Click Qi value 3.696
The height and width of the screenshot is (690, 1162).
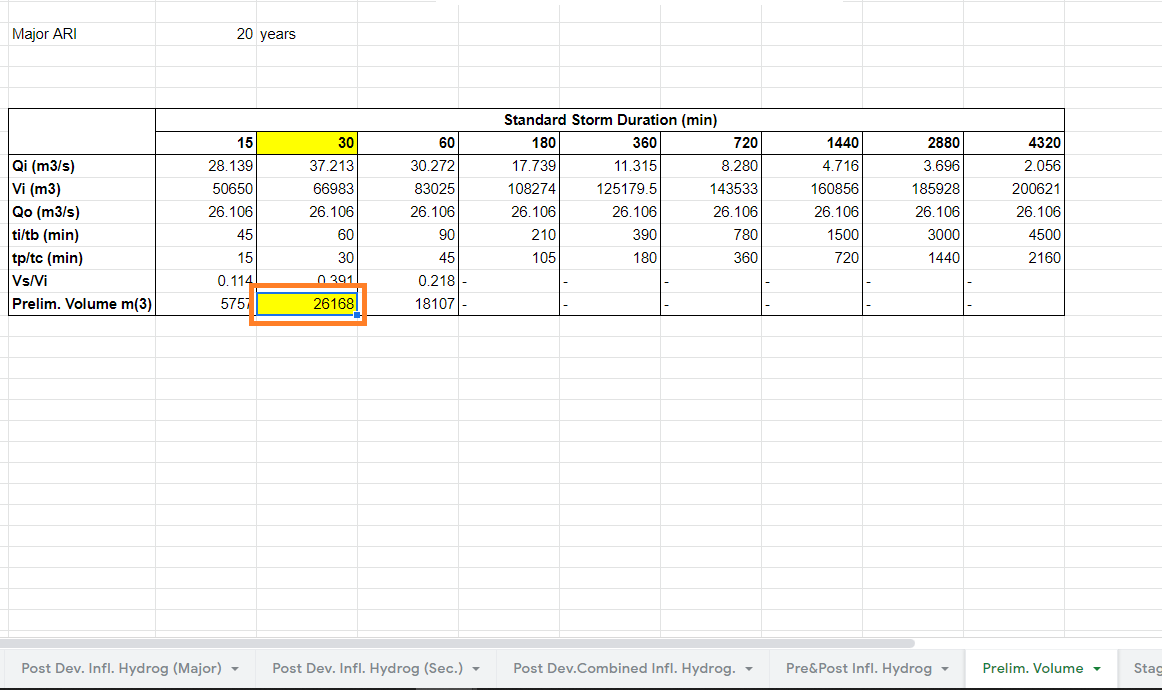tap(913, 166)
